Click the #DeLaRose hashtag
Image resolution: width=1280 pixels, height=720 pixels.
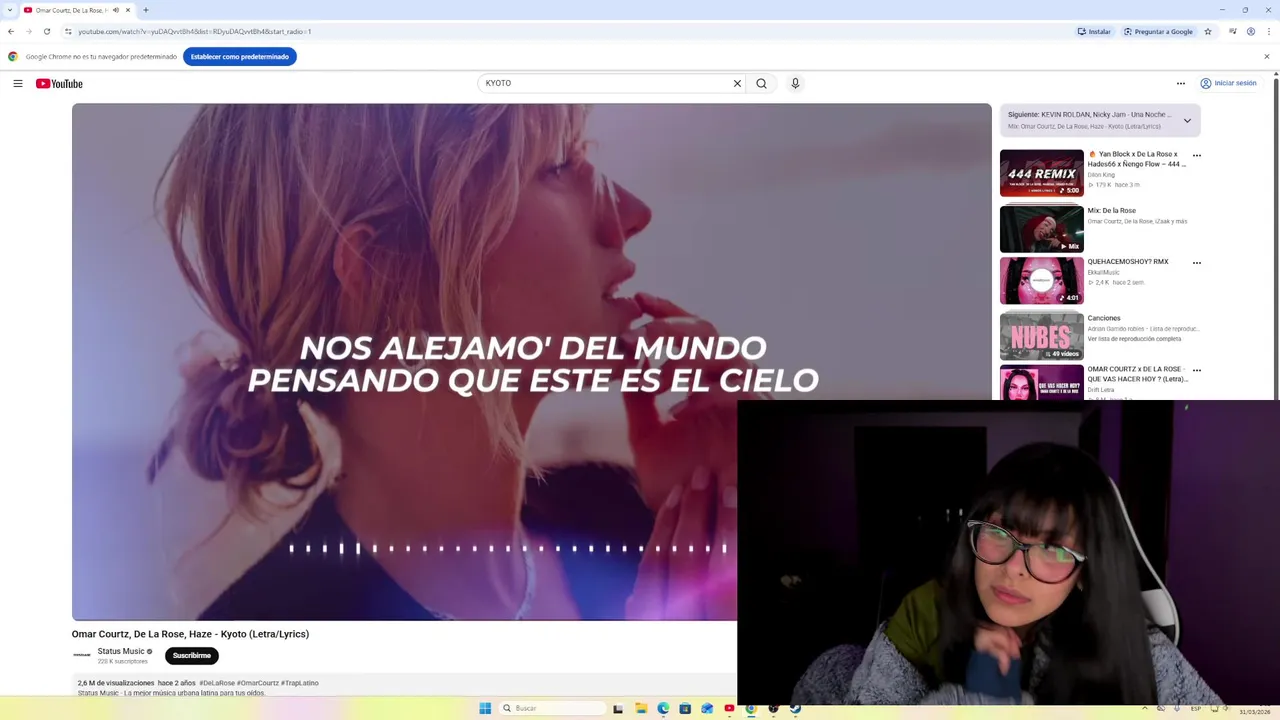[217, 683]
